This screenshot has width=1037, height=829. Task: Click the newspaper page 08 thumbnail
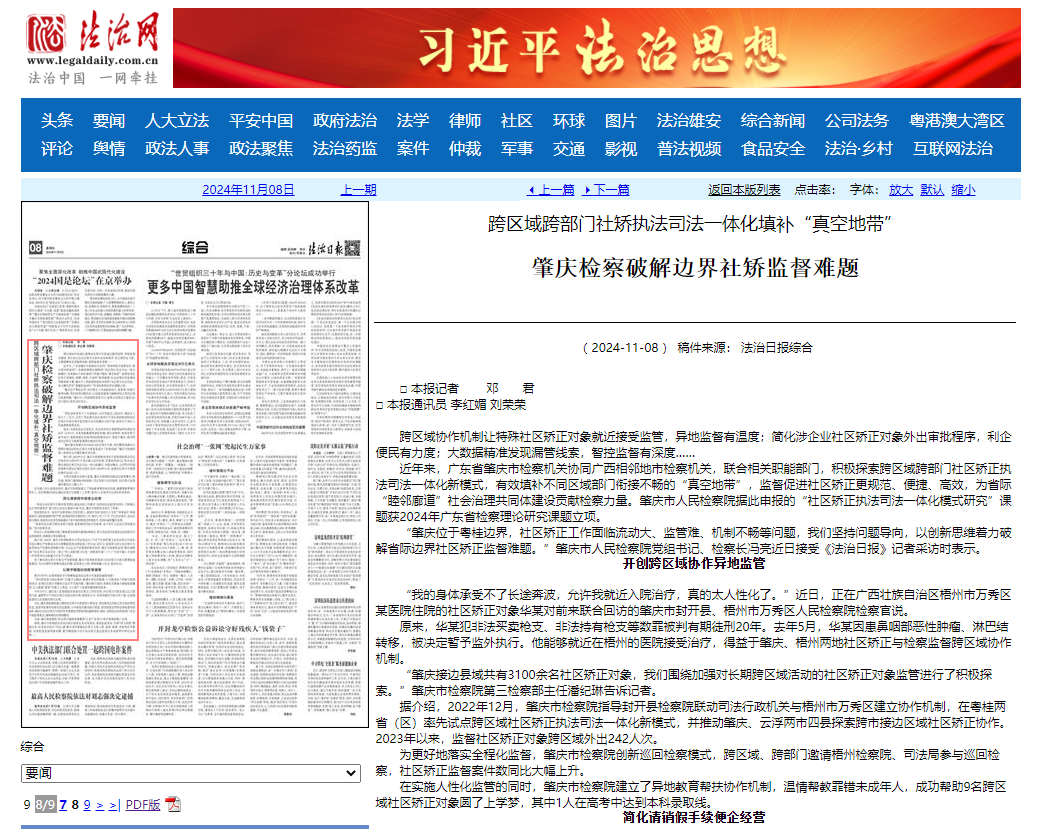(x=194, y=464)
